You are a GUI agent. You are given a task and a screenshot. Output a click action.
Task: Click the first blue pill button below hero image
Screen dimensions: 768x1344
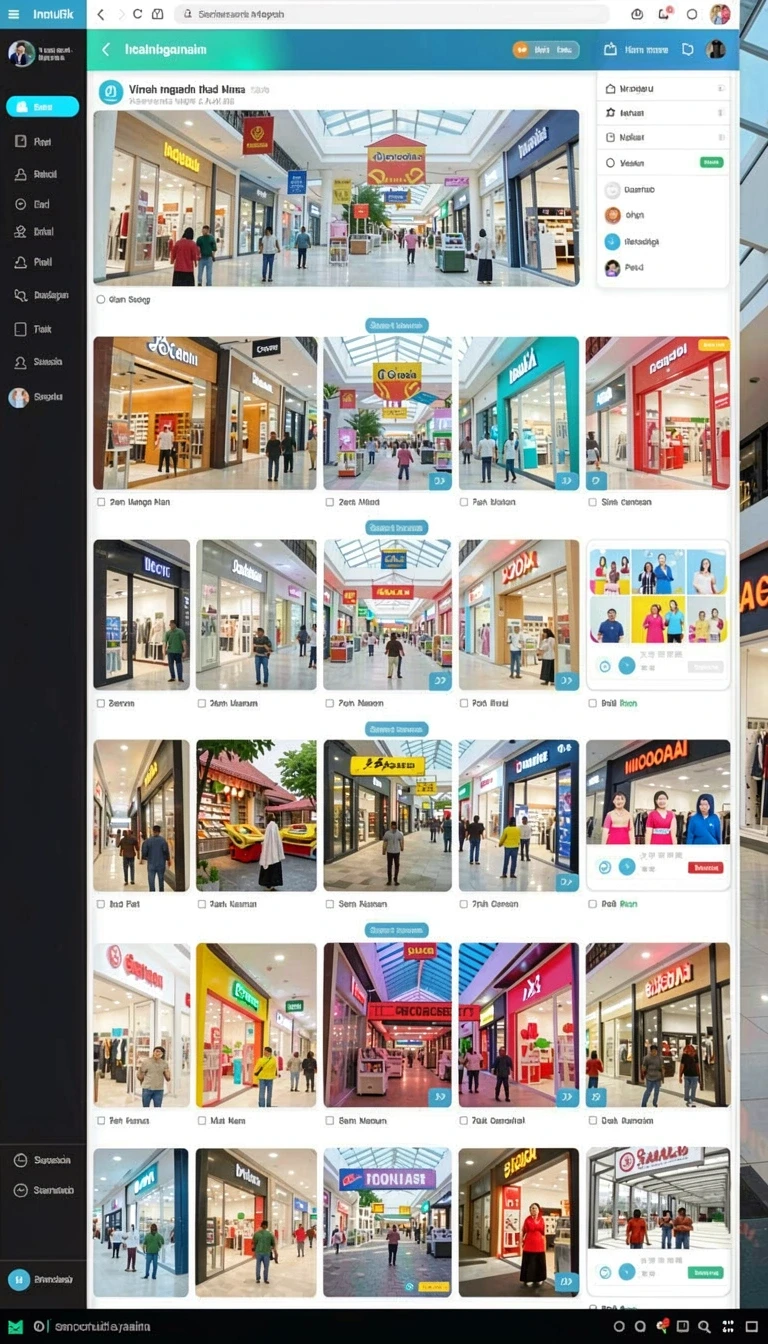(397, 325)
